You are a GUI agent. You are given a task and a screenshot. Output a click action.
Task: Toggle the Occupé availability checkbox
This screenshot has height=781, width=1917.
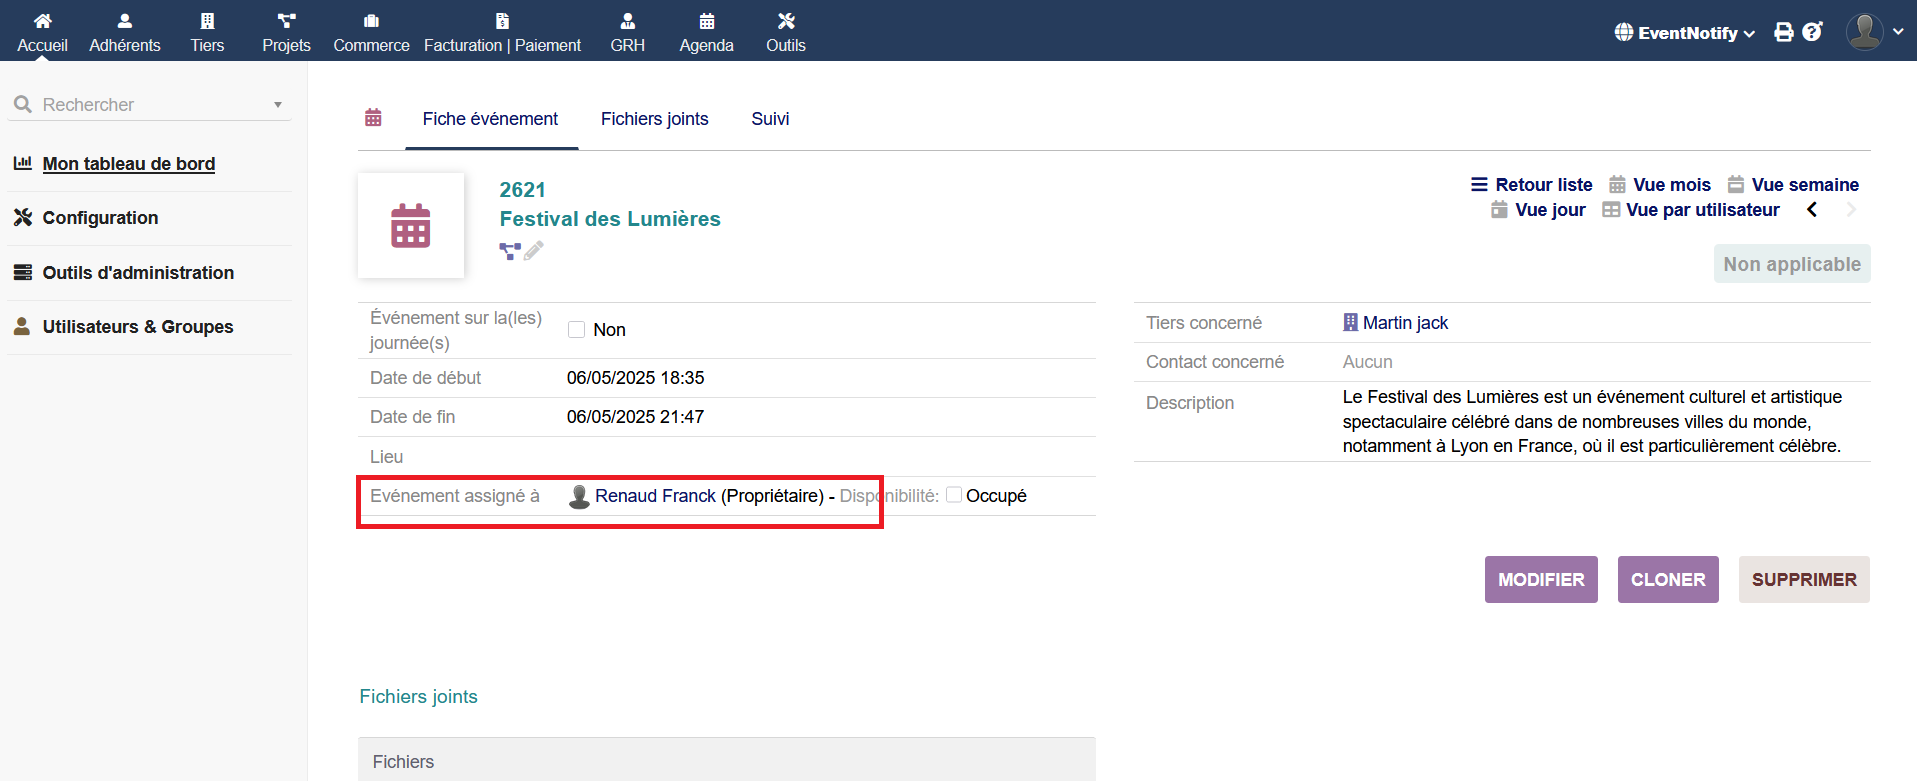tap(954, 495)
